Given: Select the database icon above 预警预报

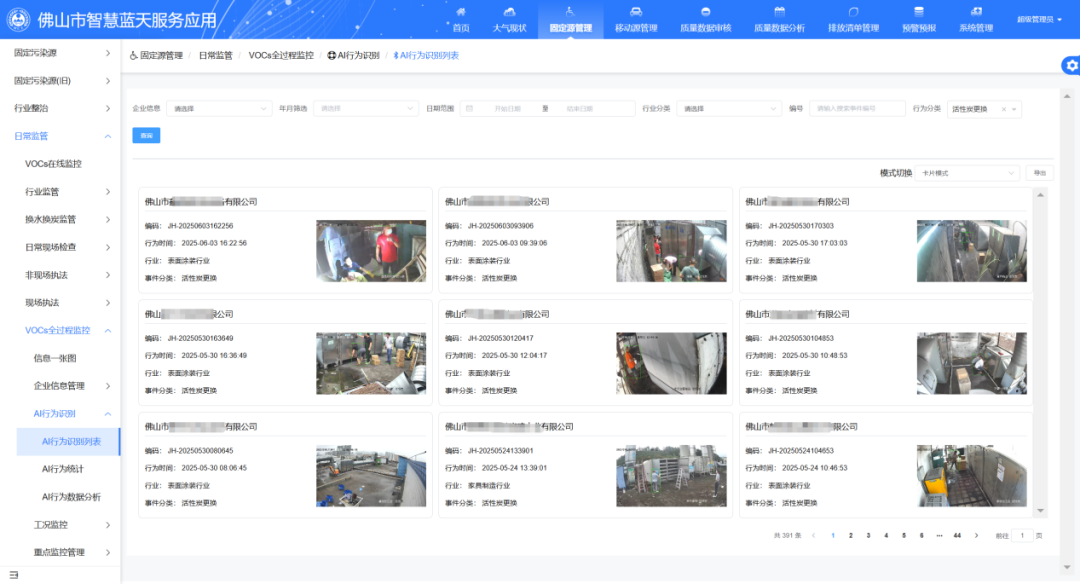Looking at the screenshot, I should 917,13.
